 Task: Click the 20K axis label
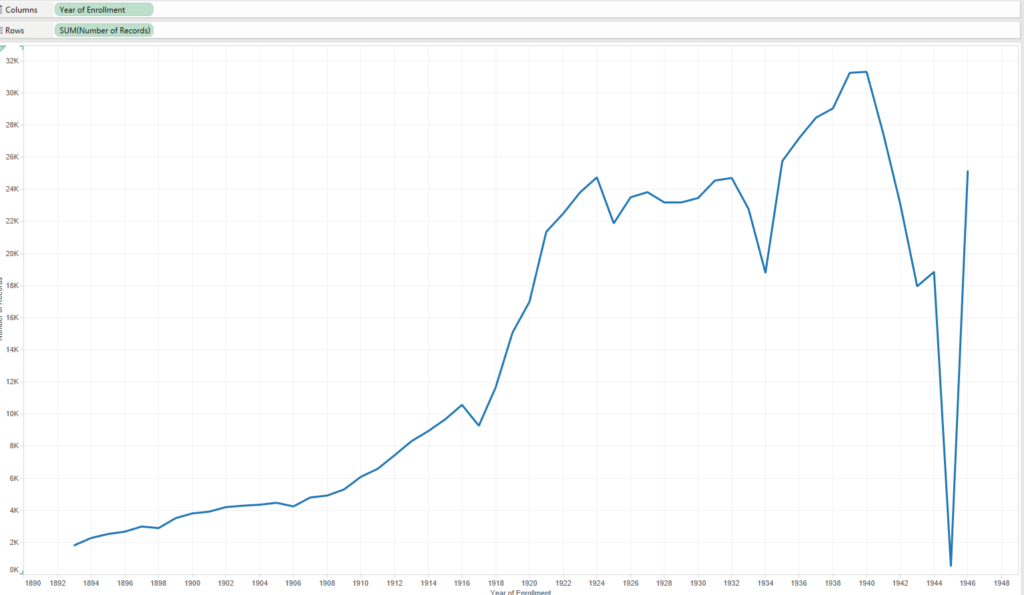coord(12,253)
